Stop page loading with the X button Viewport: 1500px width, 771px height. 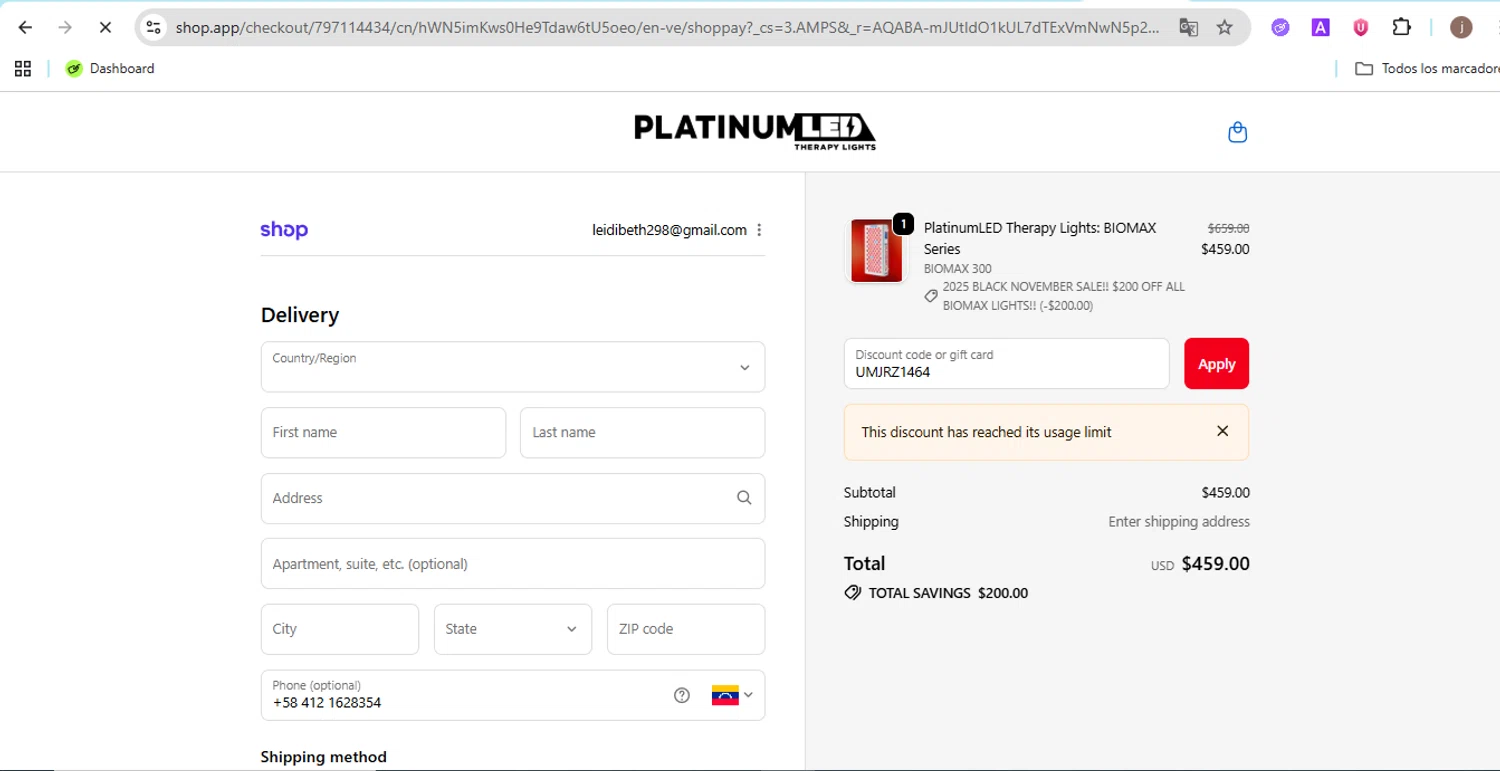click(105, 28)
